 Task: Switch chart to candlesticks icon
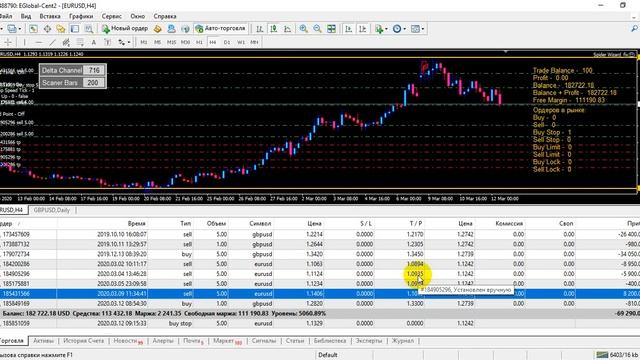pos(273,29)
